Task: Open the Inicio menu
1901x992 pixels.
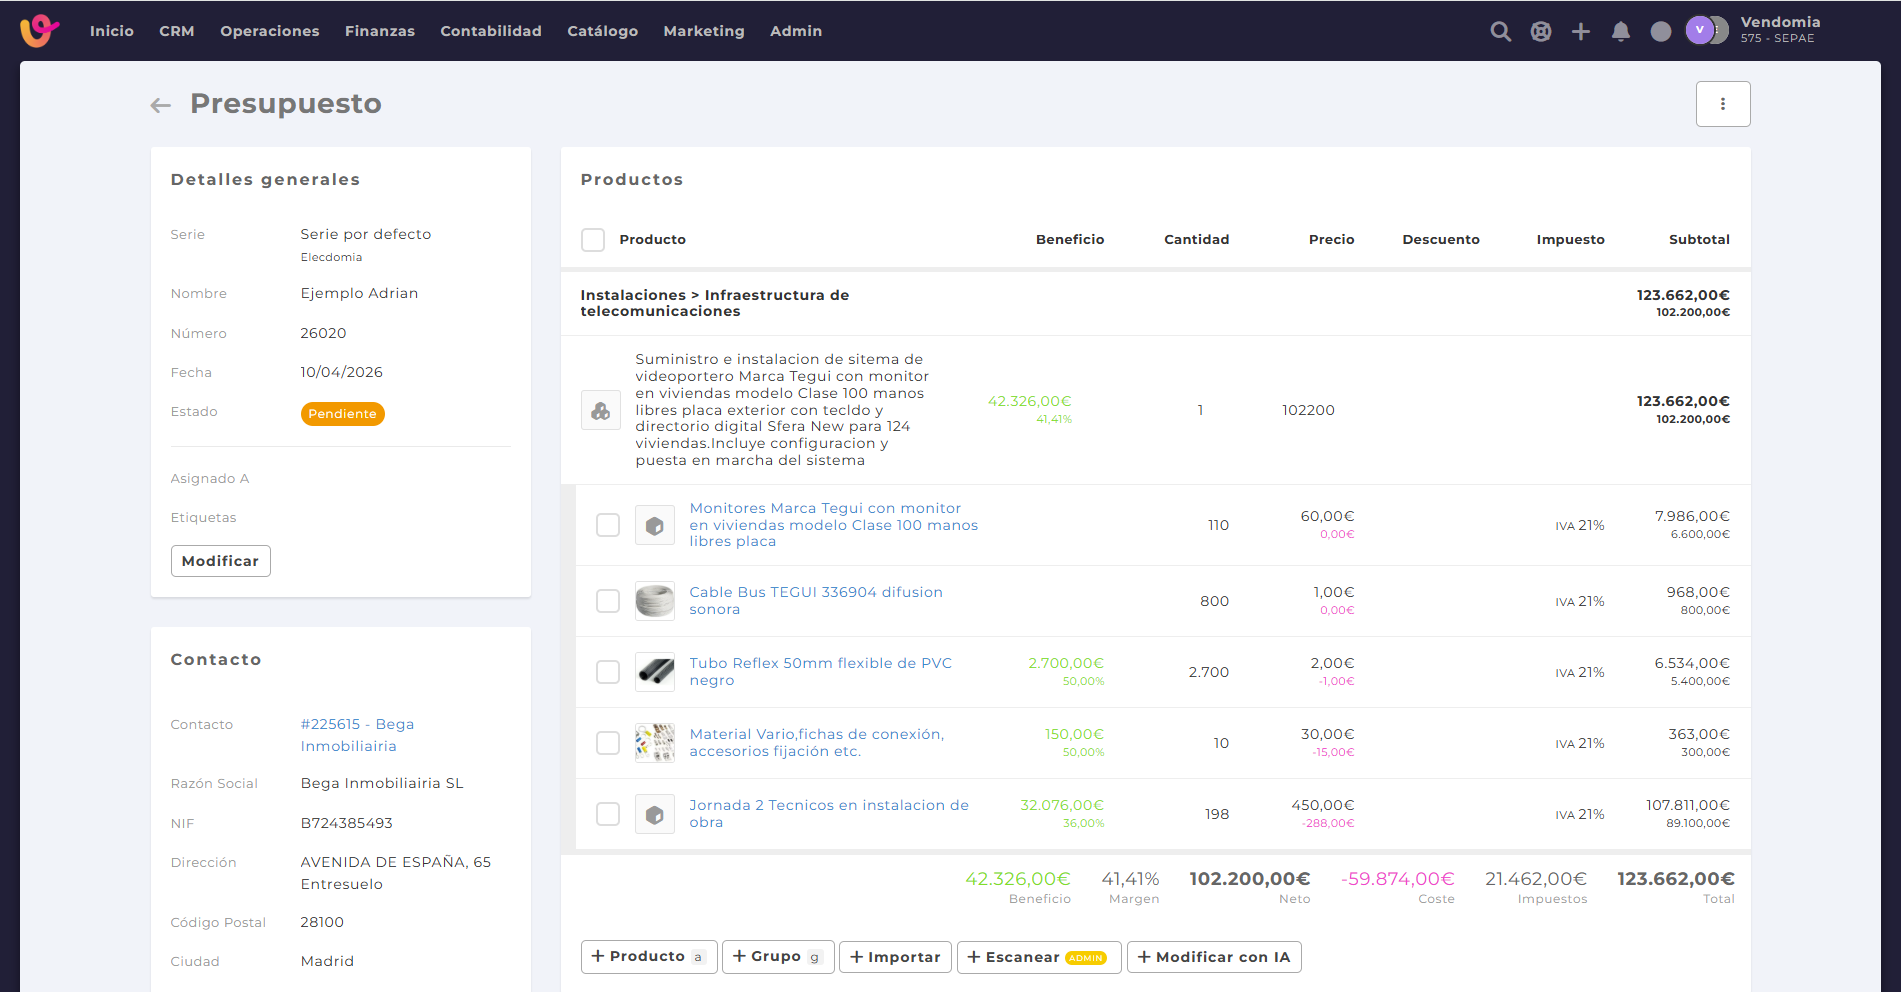Action: pos(112,31)
